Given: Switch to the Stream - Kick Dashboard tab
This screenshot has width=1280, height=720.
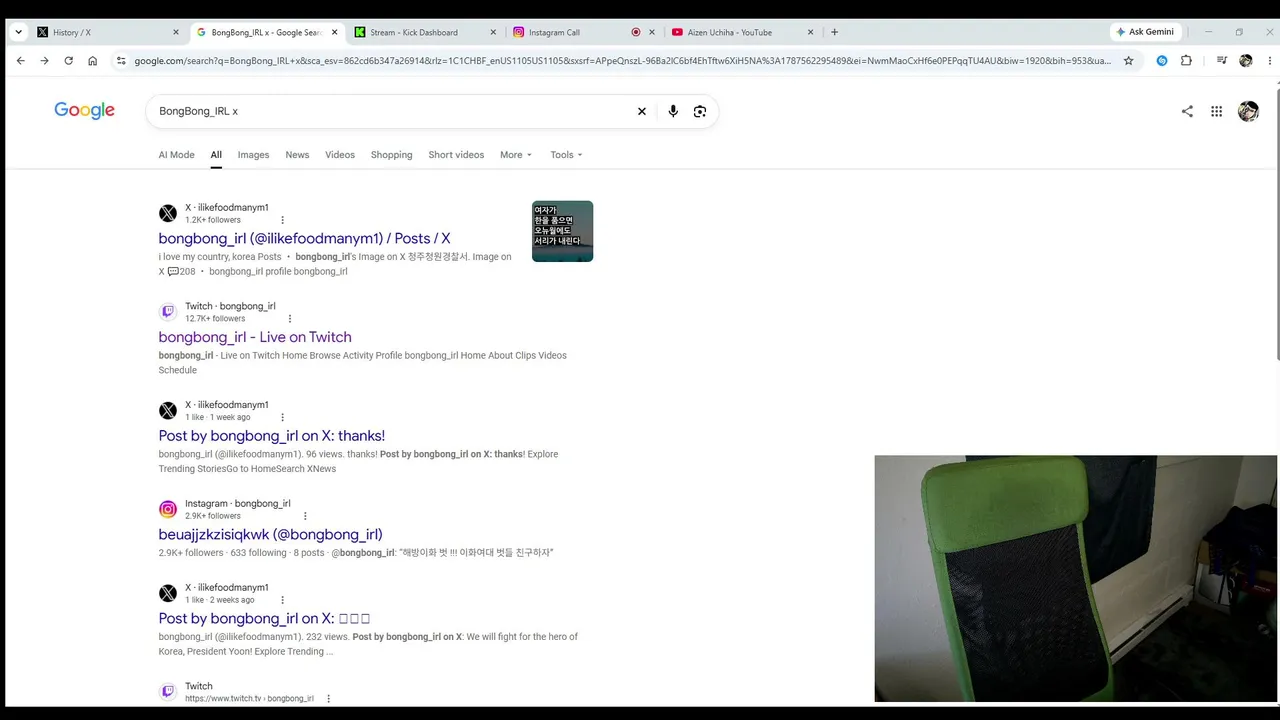Looking at the screenshot, I should pos(425,32).
